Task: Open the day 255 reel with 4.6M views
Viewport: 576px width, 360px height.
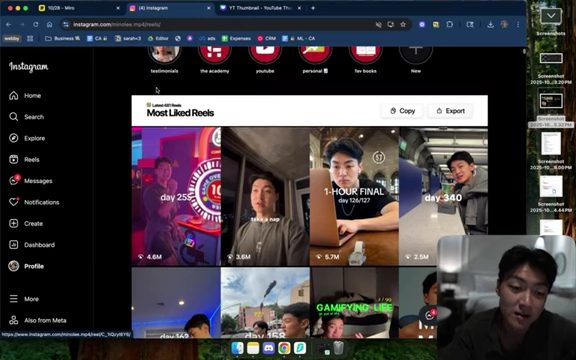Action: click(176, 196)
